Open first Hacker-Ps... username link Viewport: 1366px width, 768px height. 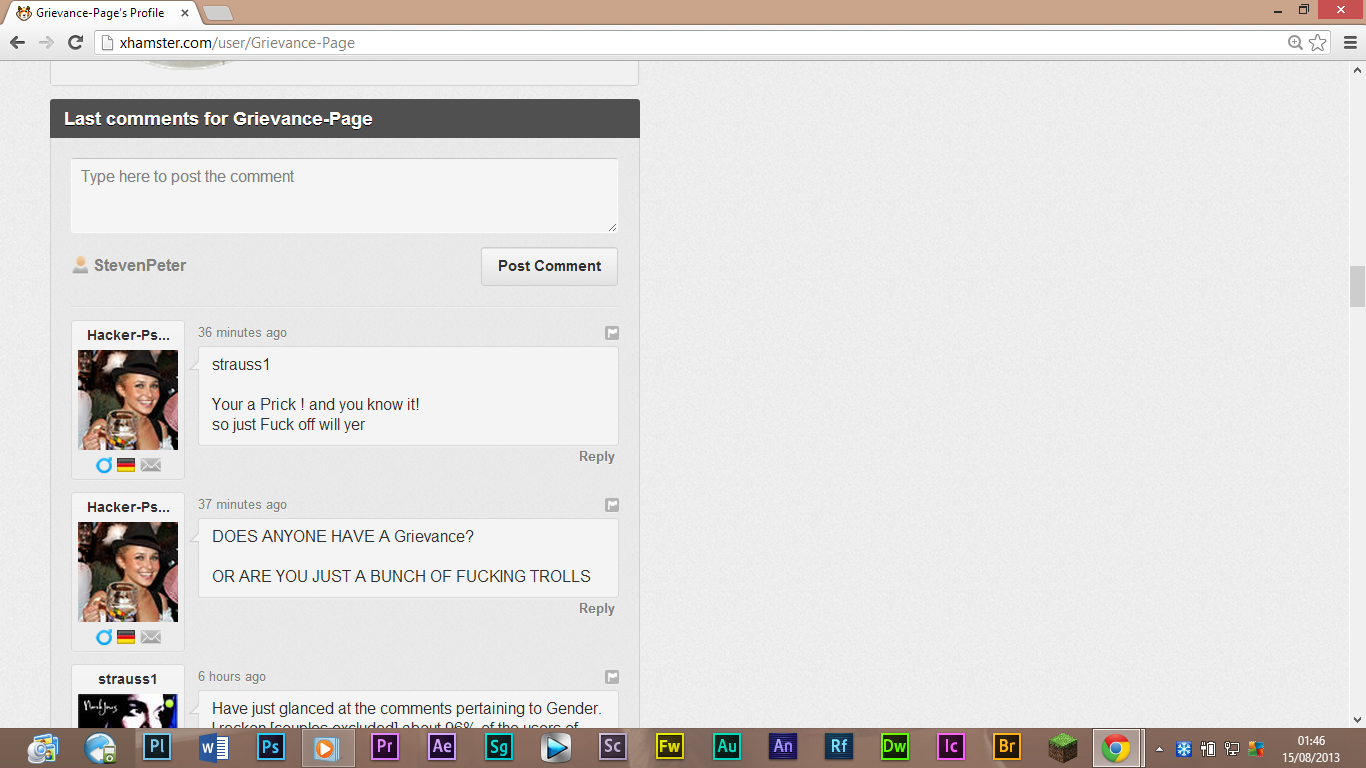[x=128, y=335]
